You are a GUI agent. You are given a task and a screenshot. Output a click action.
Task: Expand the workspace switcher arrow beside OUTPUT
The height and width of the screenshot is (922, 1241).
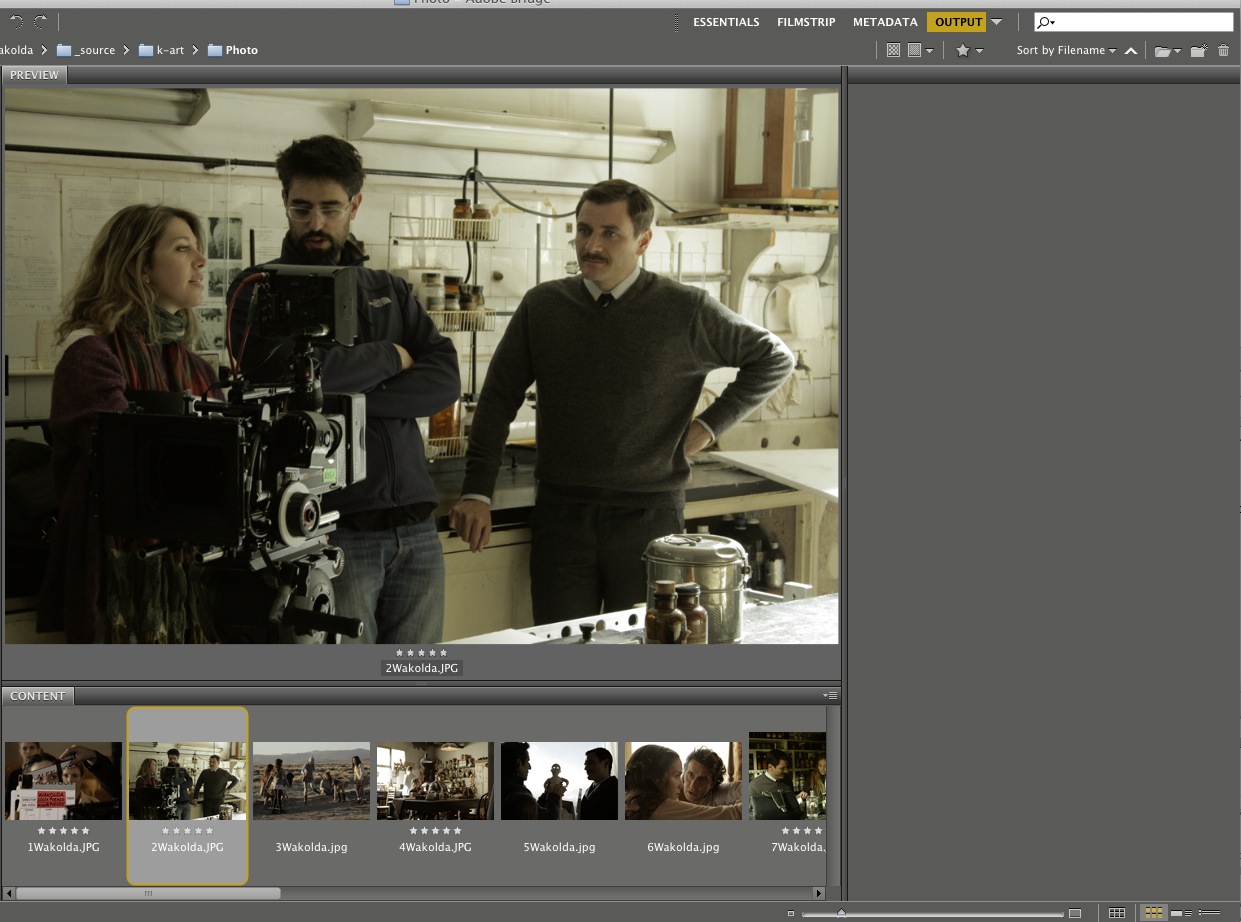[996, 22]
